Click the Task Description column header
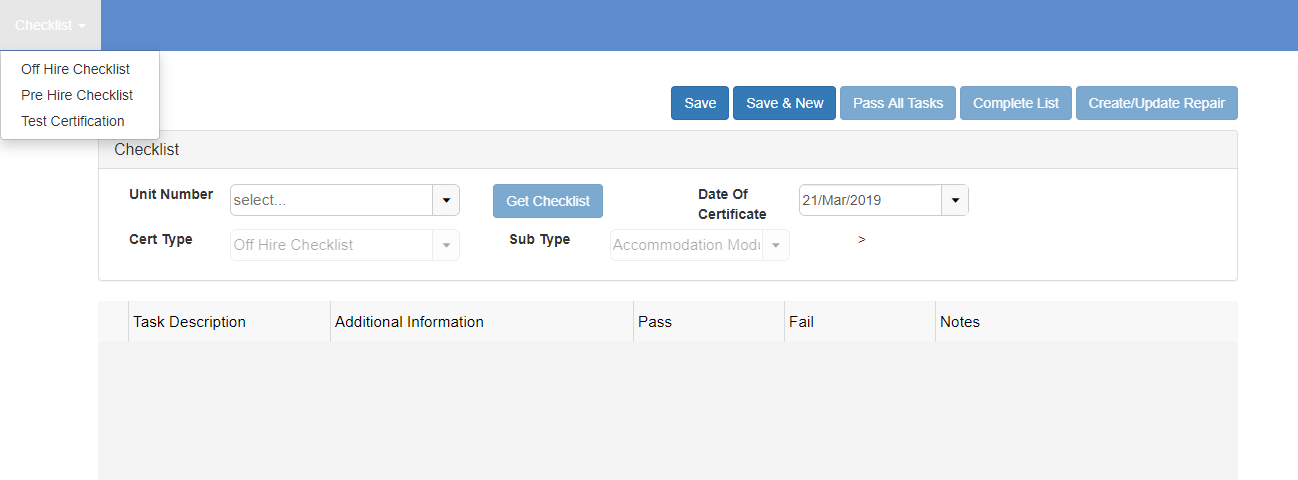The width and height of the screenshot is (1298, 480). (190, 322)
